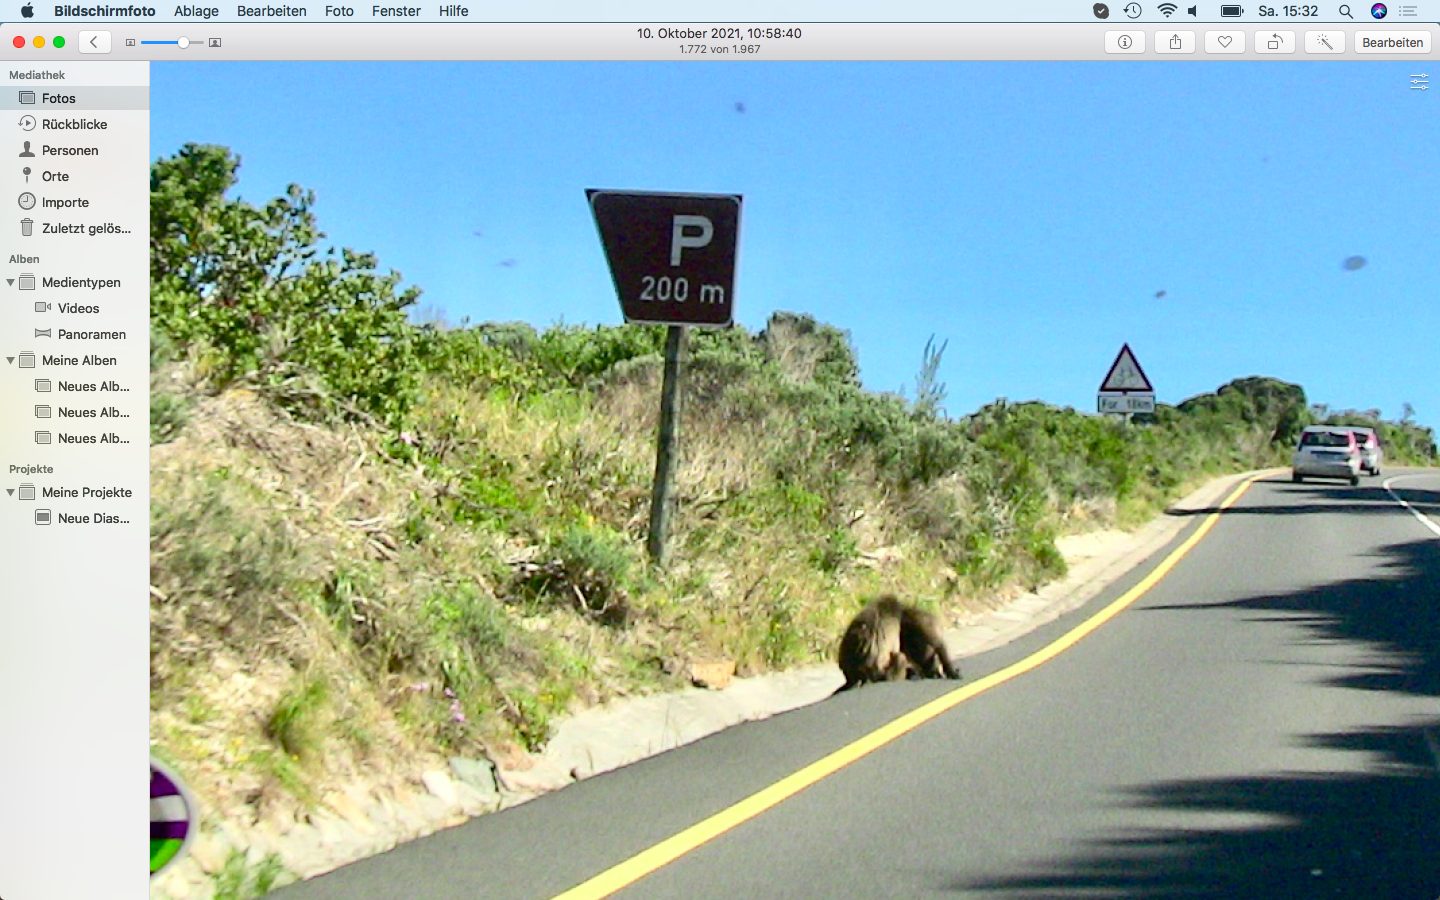Apply auto-enhance with magic wand icon
Image resolution: width=1440 pixels, height=900 pixels.
pyautogui.click(x=1325, y=42)
